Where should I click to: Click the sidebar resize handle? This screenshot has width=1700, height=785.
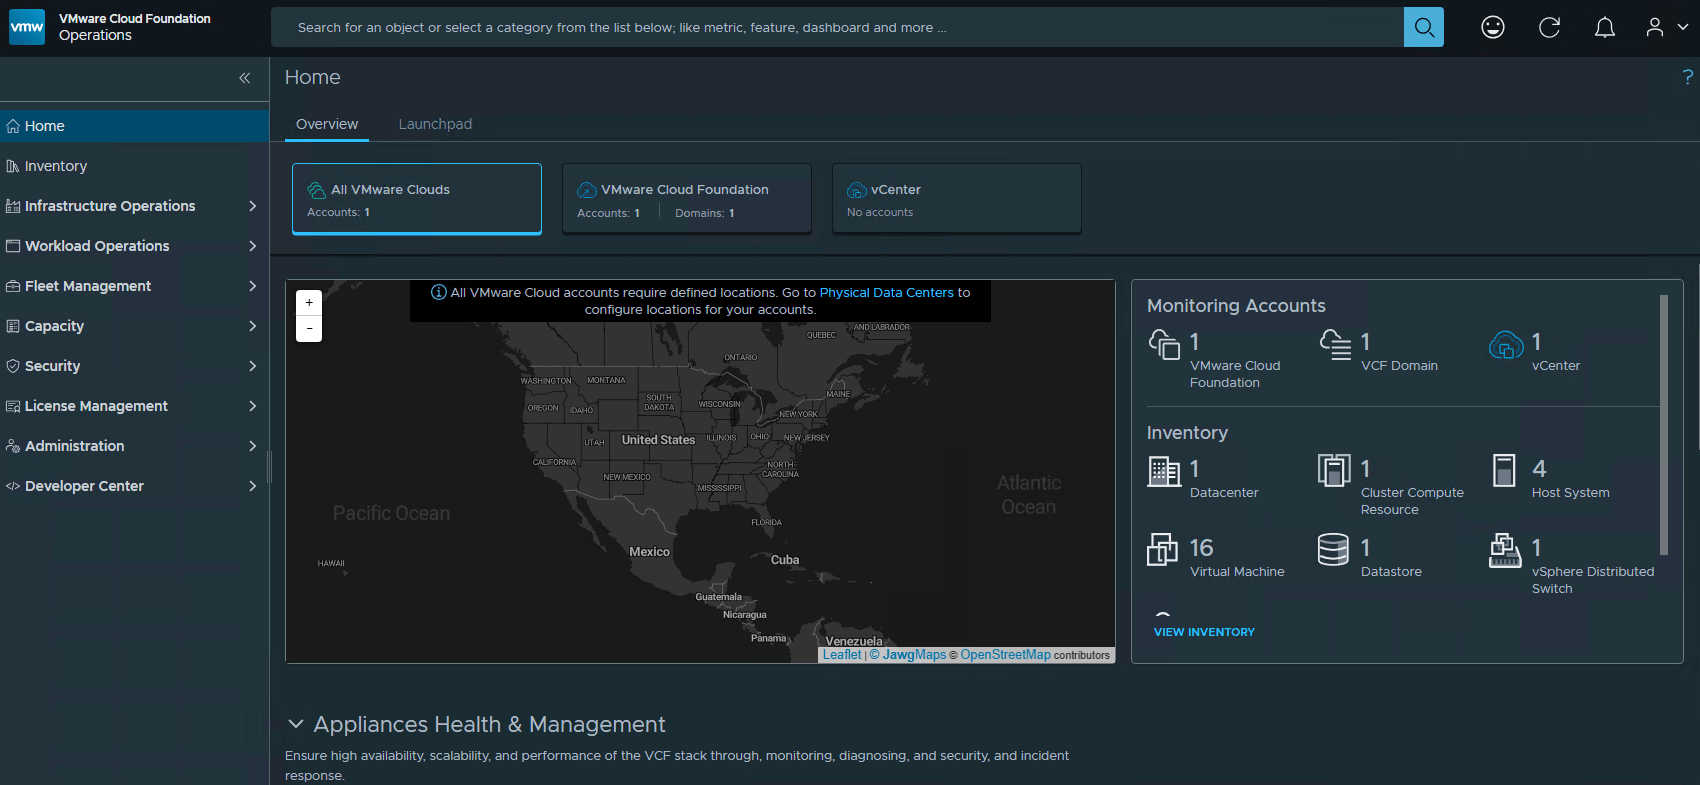click(x=270, y=467)
